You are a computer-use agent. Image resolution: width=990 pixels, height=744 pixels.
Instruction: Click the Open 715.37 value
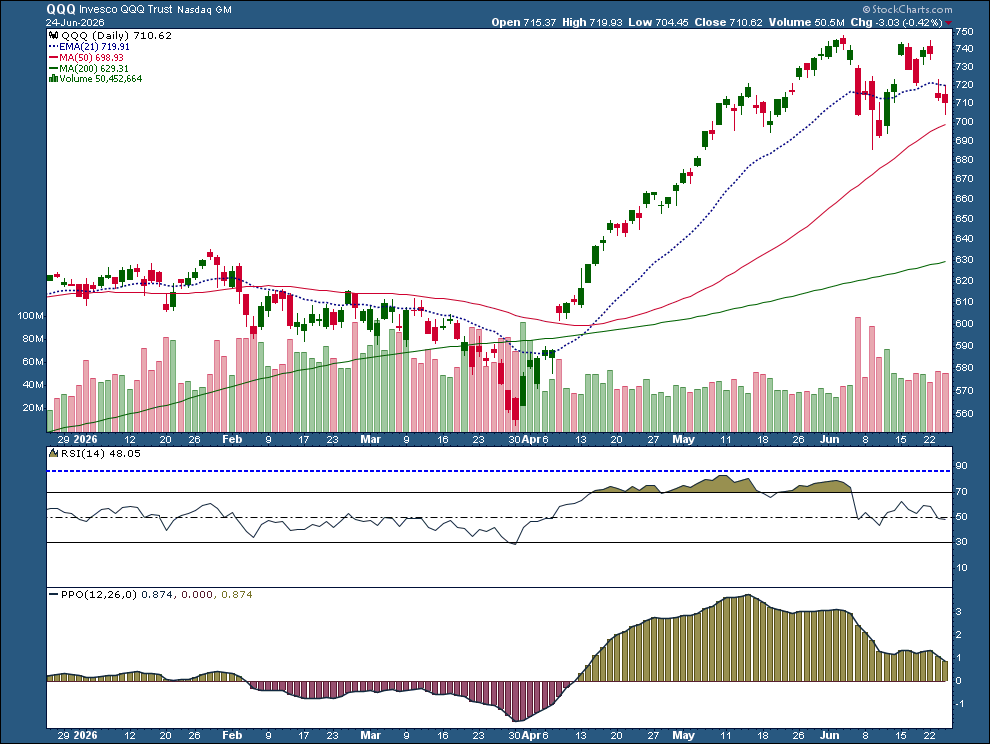524,22
